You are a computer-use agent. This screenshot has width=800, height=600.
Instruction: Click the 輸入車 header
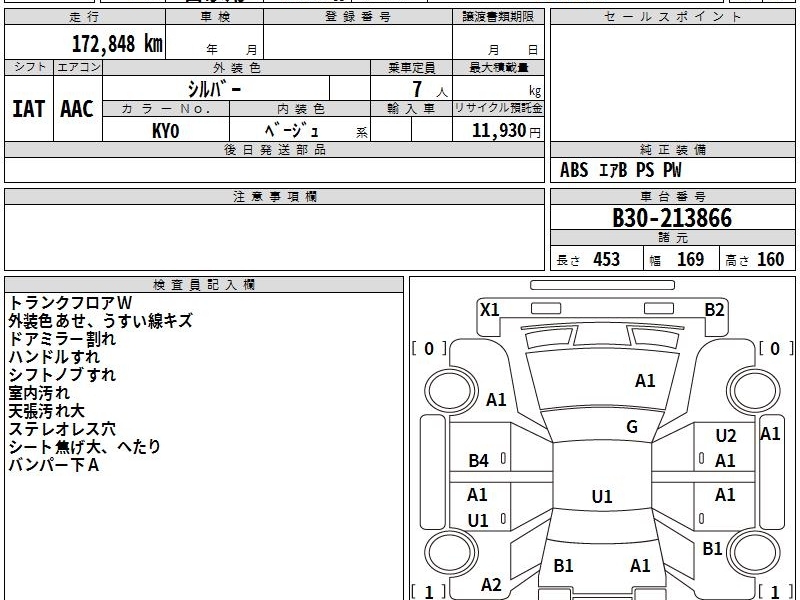click(x=411, y=109)
